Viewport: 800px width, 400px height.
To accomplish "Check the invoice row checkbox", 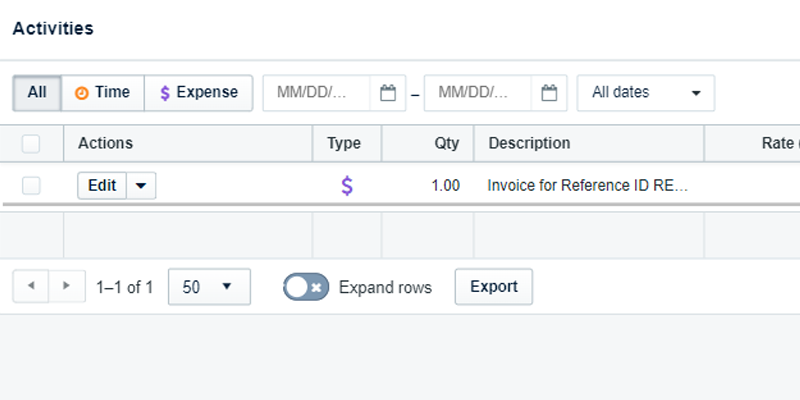I will (x=31, y=185).
